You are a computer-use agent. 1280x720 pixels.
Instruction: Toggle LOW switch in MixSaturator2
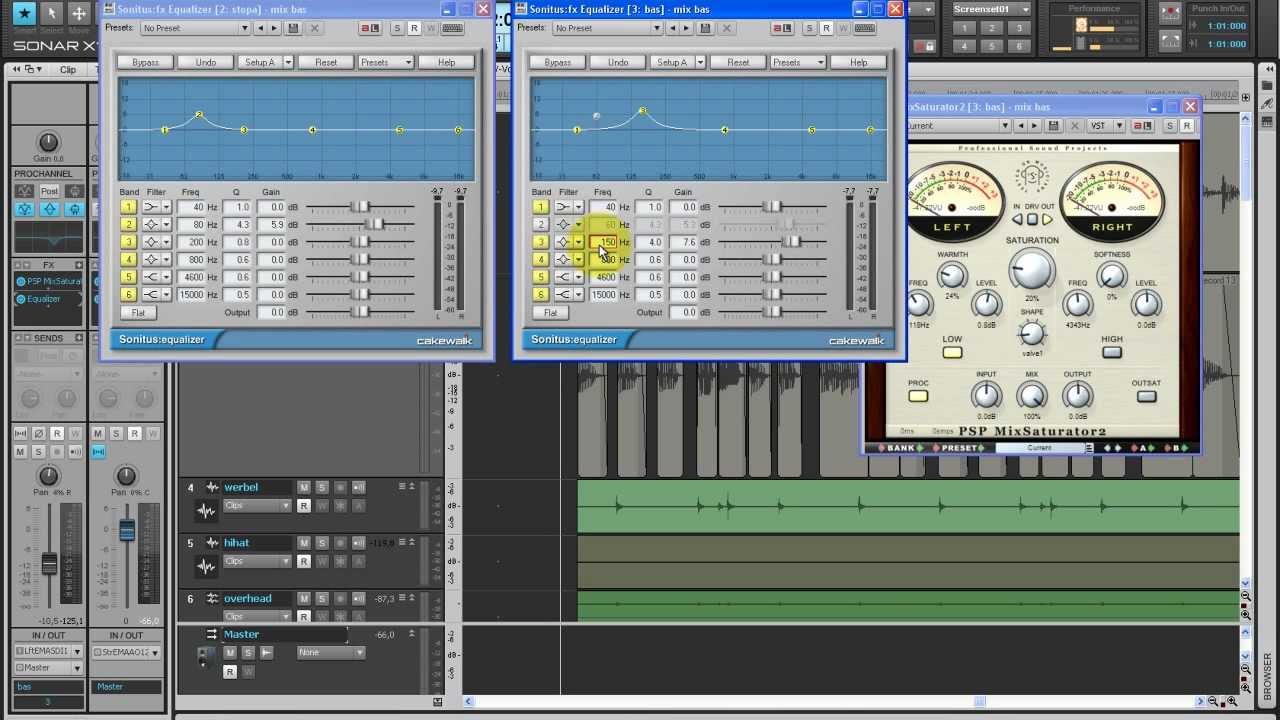pyautogui.click(x=952, y=352)
